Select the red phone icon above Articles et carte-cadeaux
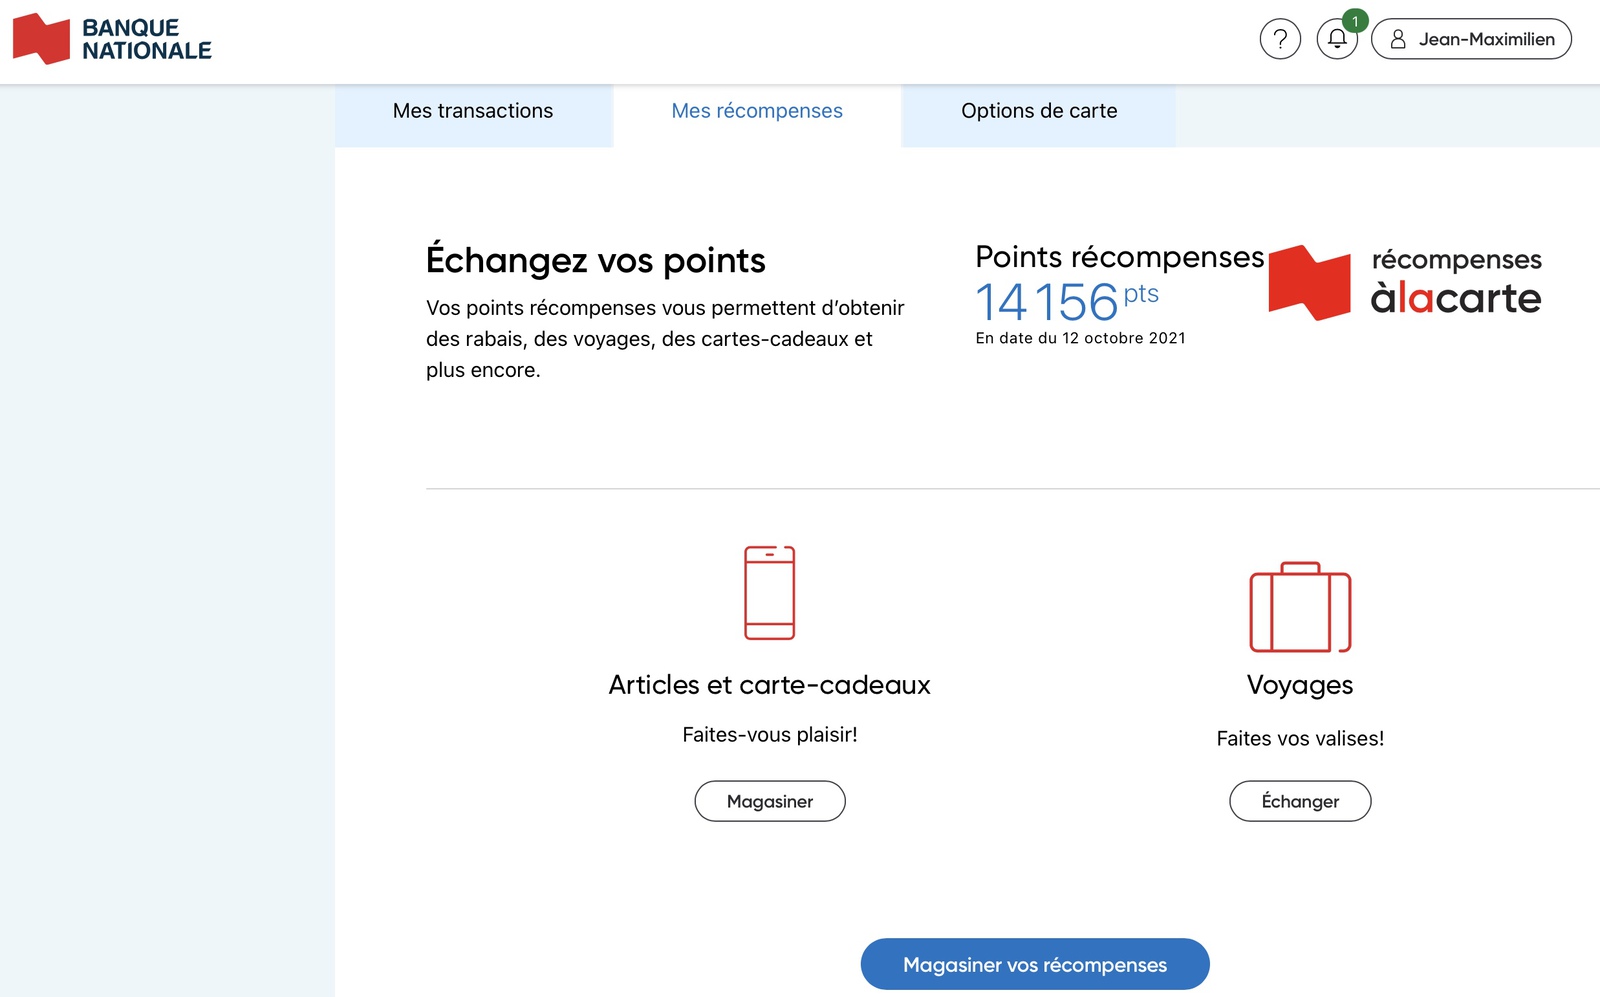 tap(769, 592)
